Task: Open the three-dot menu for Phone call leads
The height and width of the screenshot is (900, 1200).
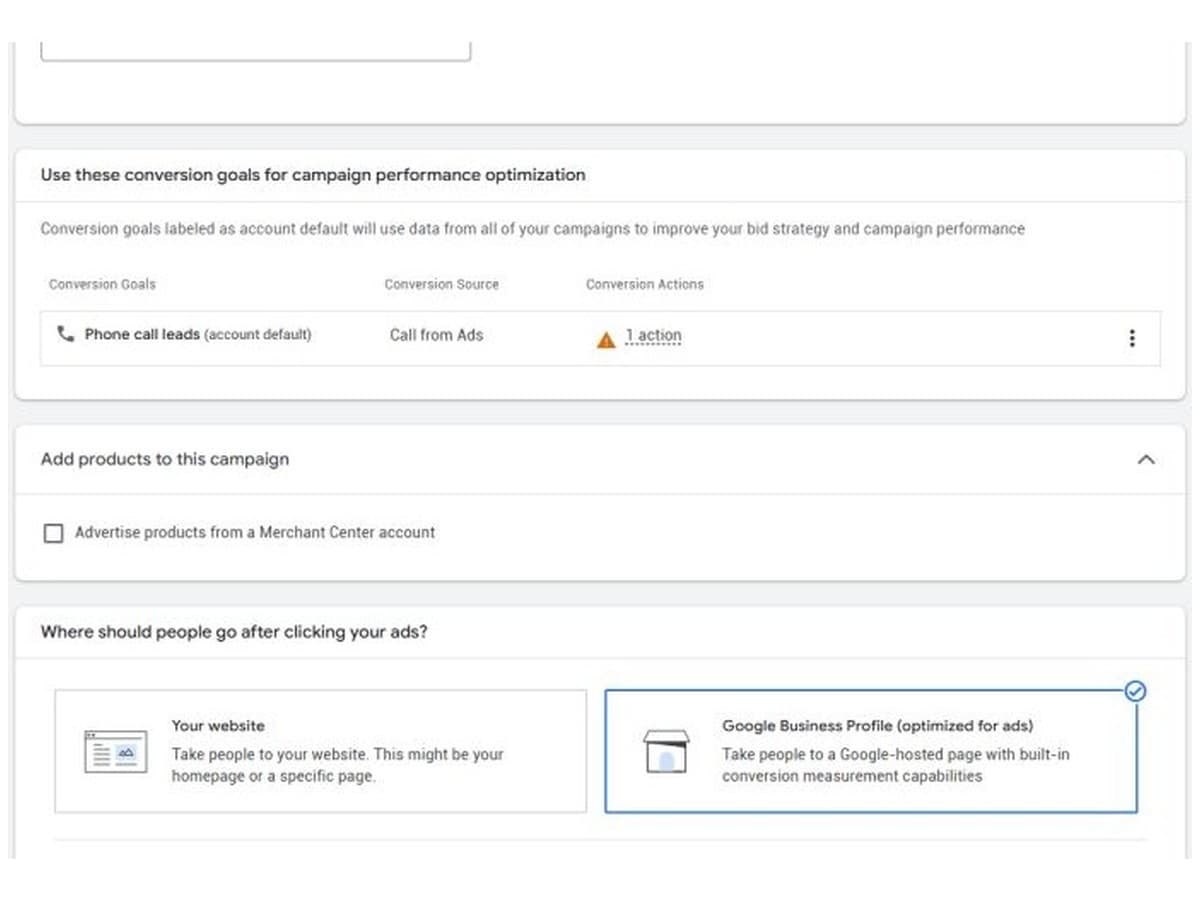Action: click(1131, 338)
